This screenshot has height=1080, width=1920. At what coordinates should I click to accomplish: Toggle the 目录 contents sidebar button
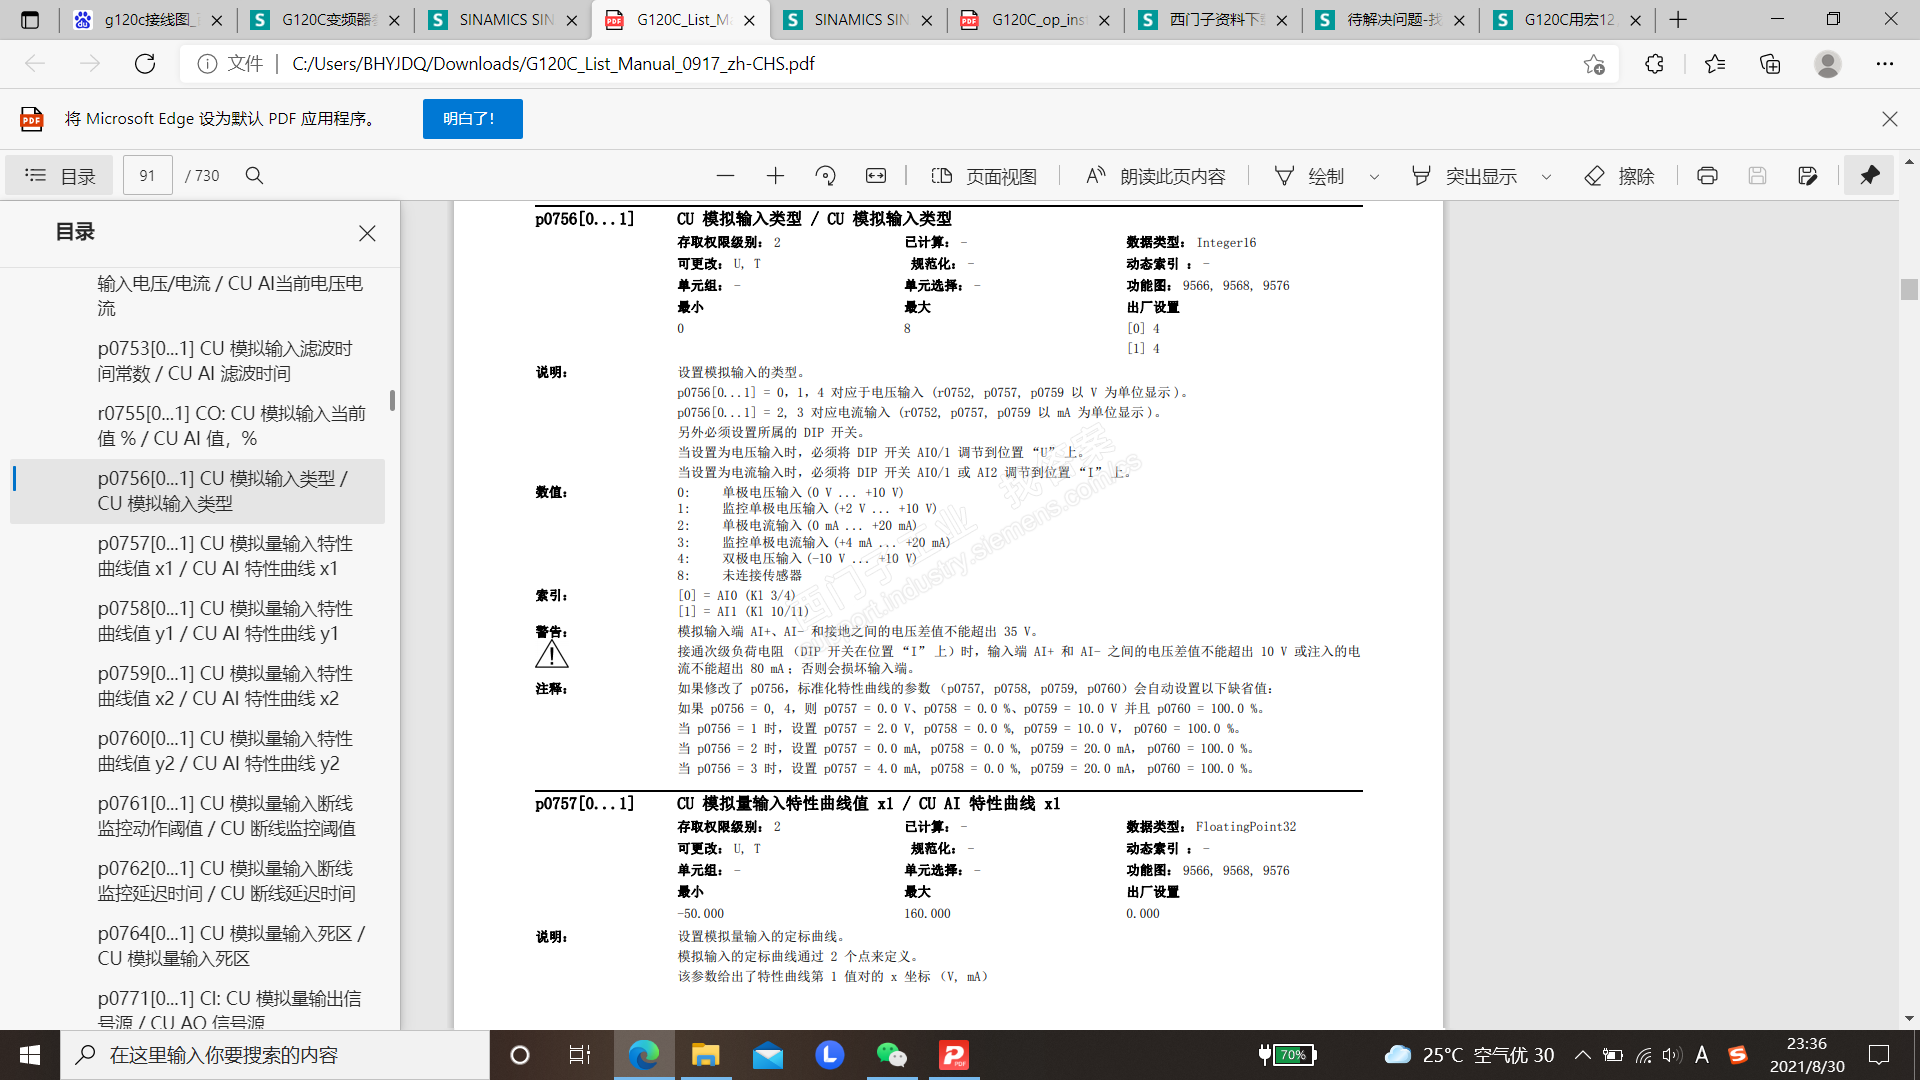(x=60, y=176)
